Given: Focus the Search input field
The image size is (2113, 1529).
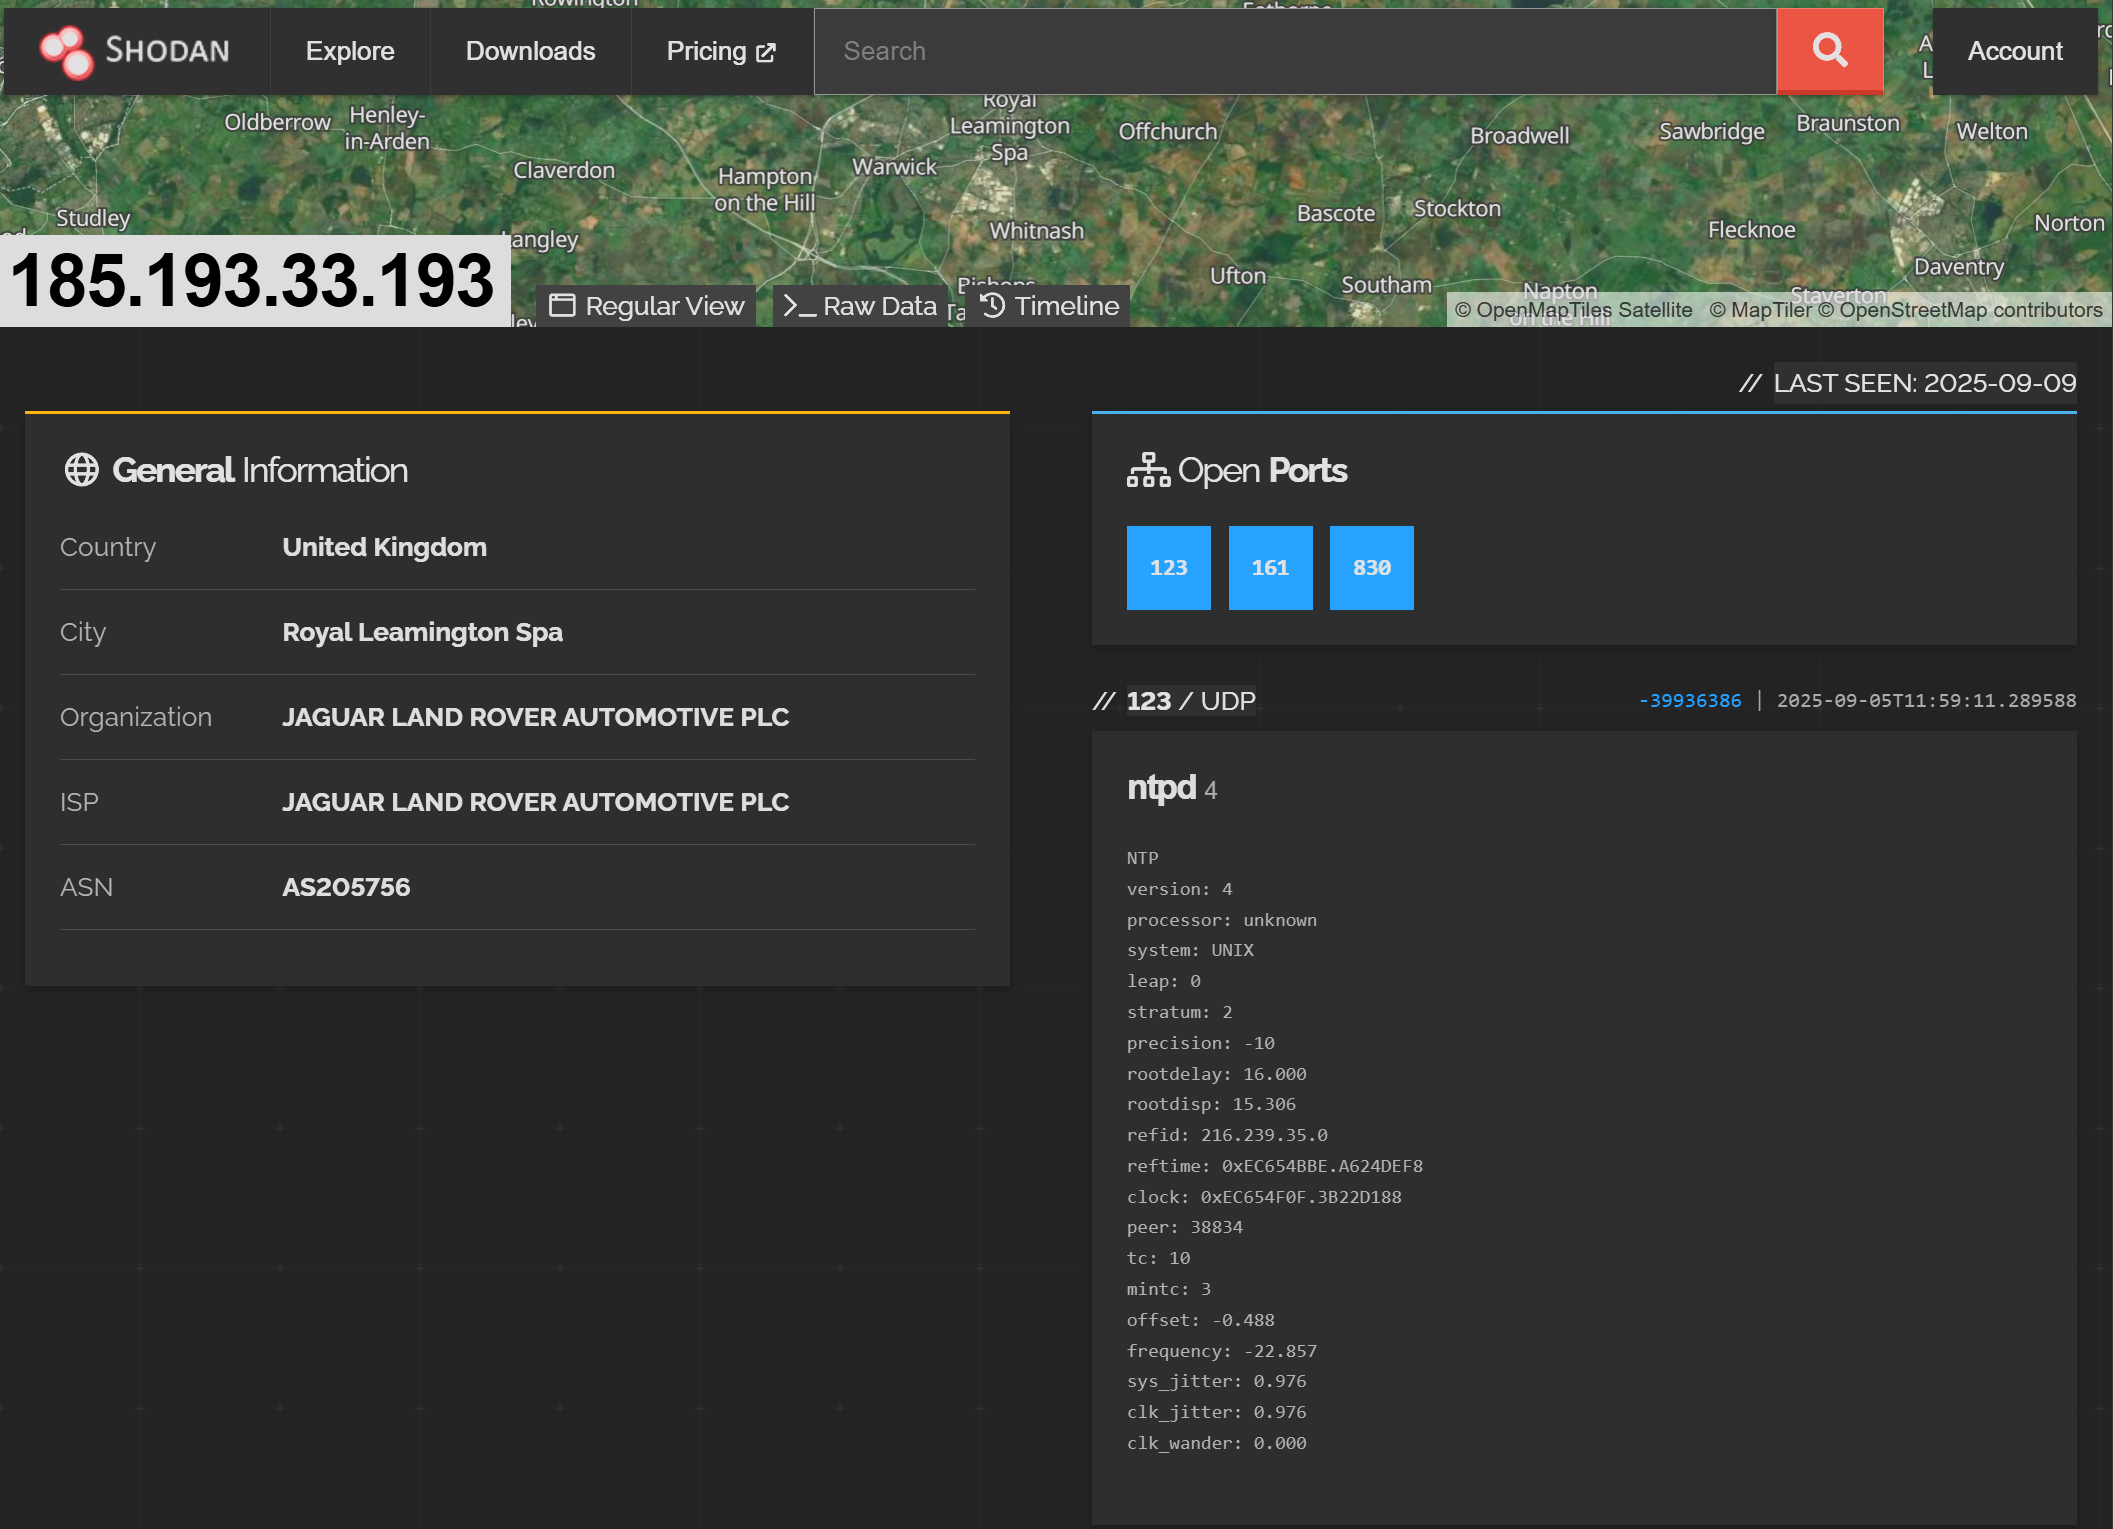Looking at the screenshot, I should coord(1294,51).
